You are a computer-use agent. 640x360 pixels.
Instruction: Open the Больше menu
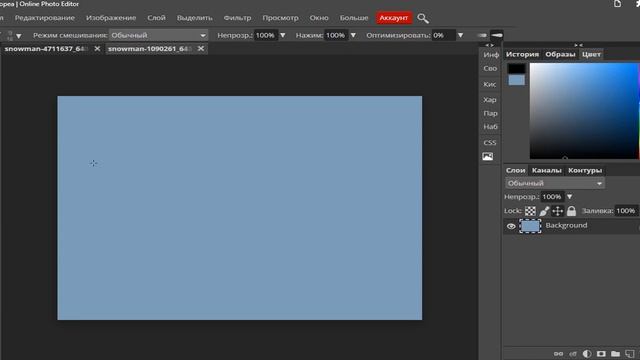coord(354,18)
